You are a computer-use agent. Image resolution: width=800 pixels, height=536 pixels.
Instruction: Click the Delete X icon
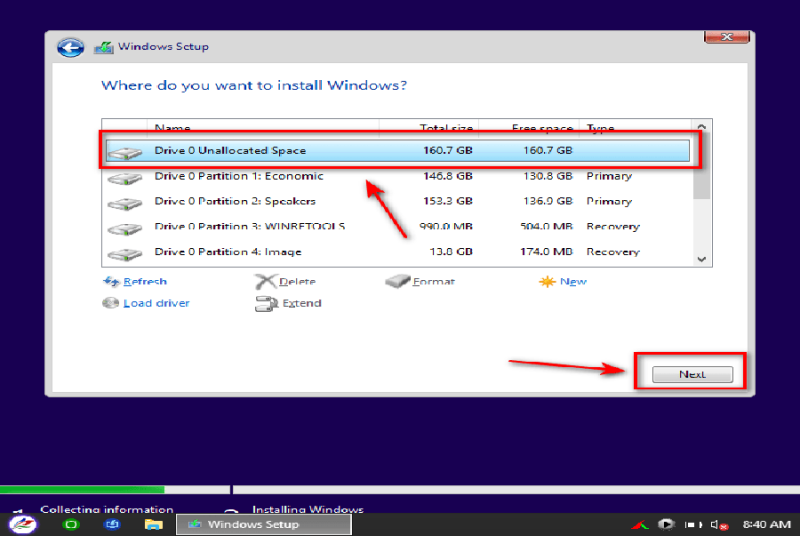[x=265, y=282]
